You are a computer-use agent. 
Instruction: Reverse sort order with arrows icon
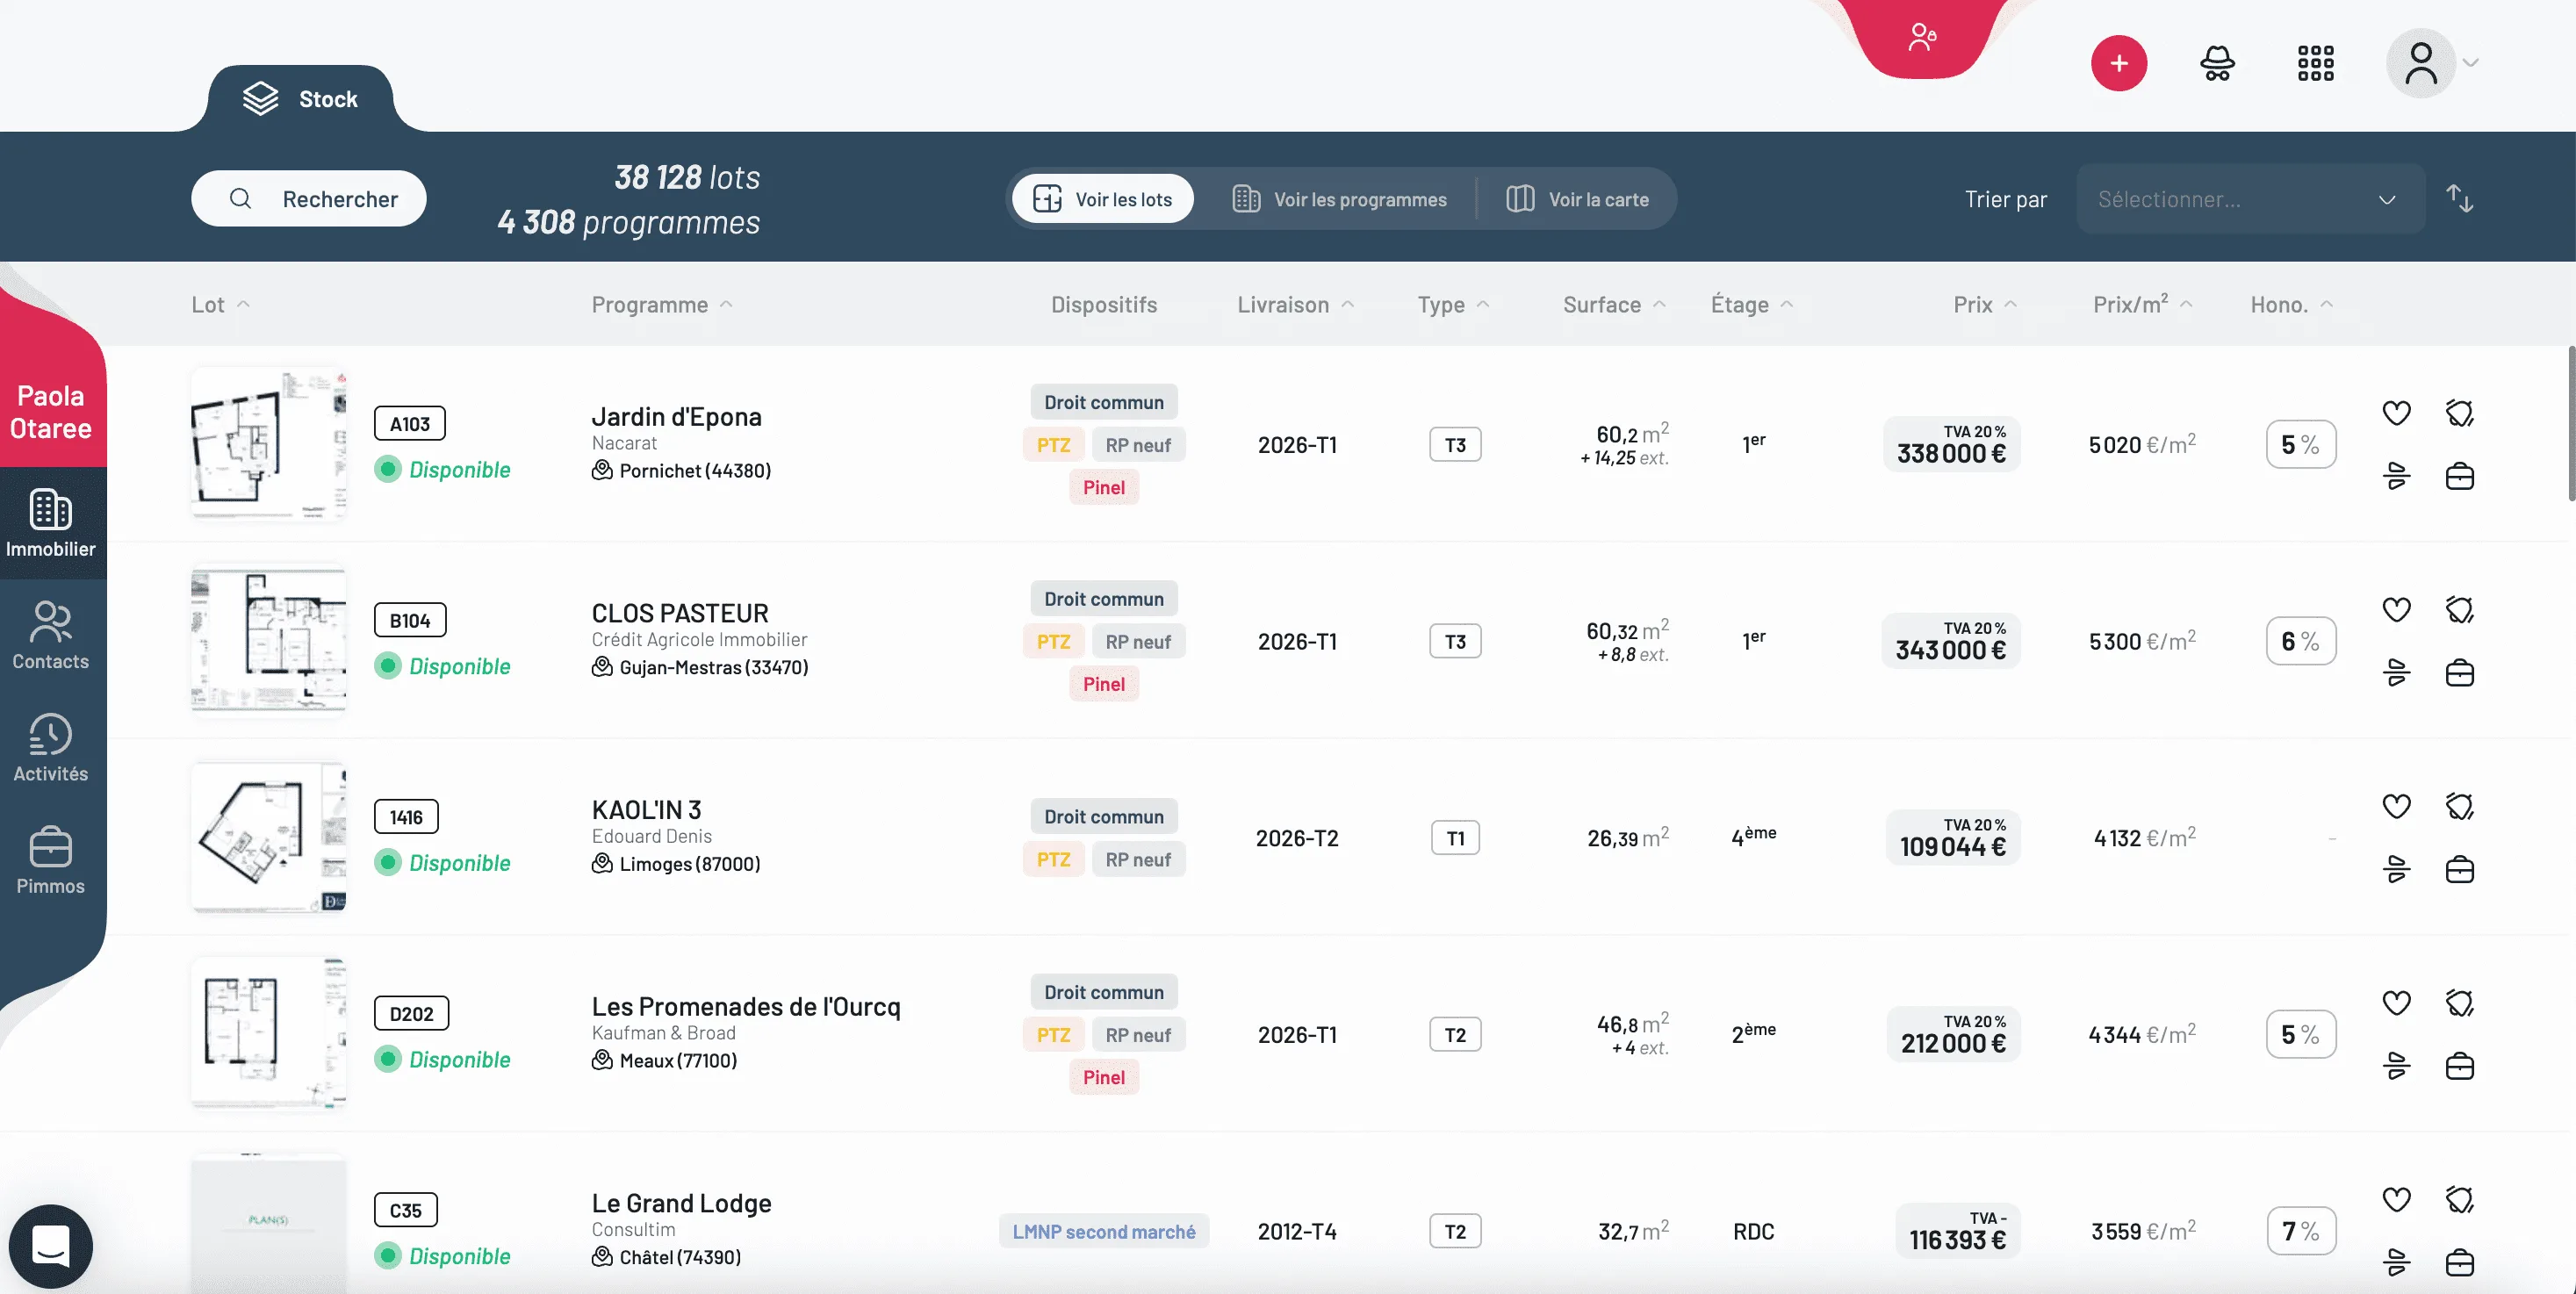tap(2459, 198)
